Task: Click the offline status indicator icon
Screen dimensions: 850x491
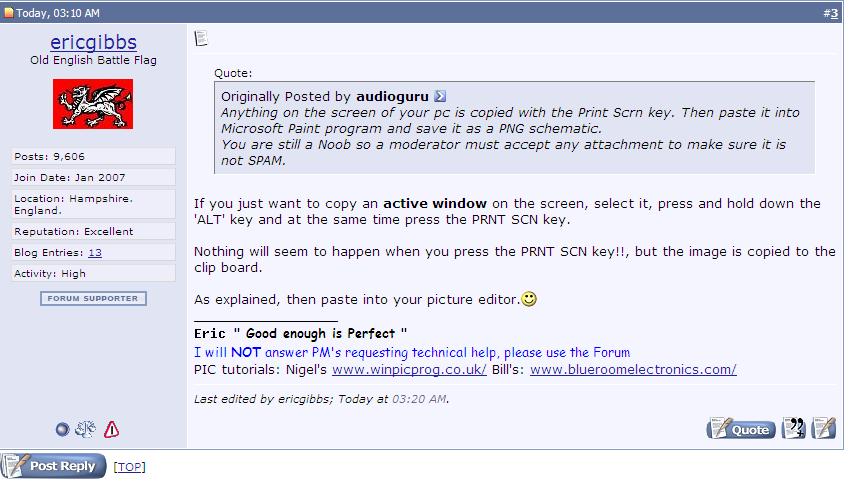Action: (x=62, y=430)
